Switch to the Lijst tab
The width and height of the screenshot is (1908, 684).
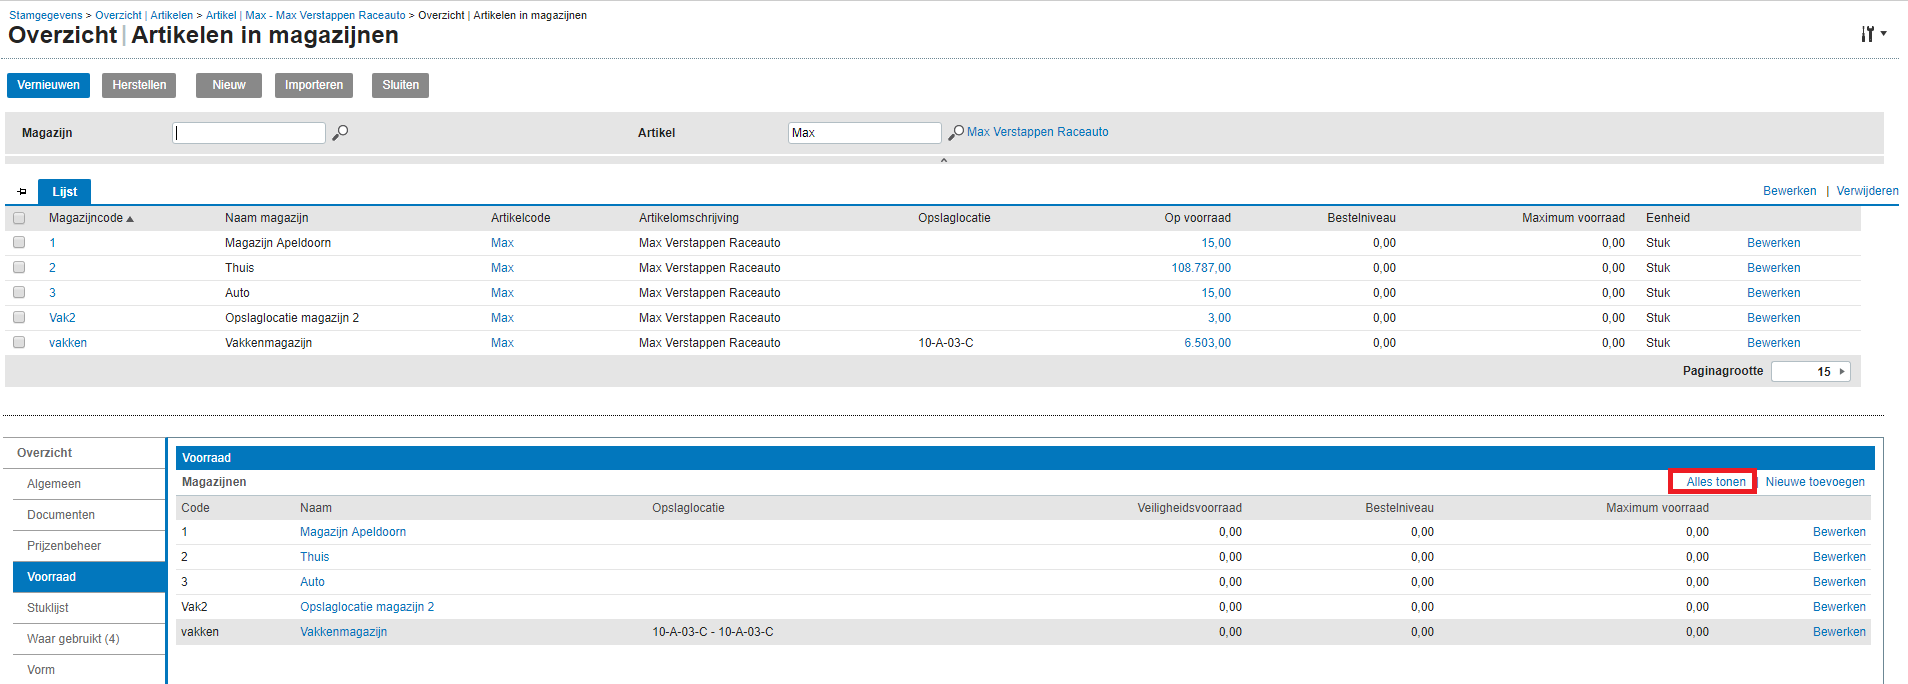[65, 192]
